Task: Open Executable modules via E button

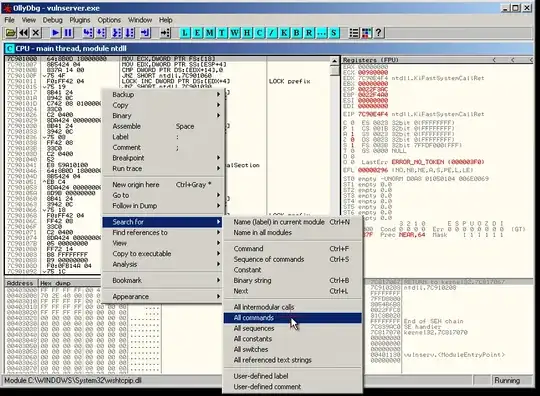Action: click(x=197, y=33)
